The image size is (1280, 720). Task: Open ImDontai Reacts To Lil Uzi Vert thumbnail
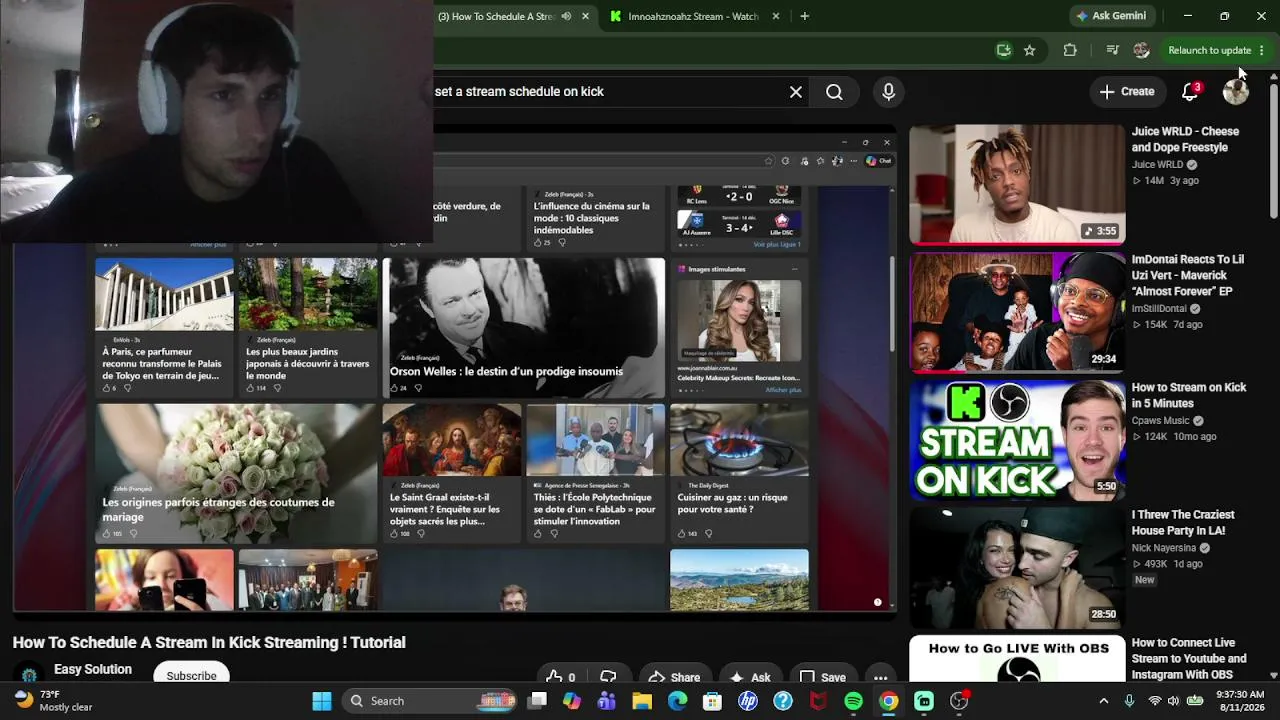[1017, 312]
